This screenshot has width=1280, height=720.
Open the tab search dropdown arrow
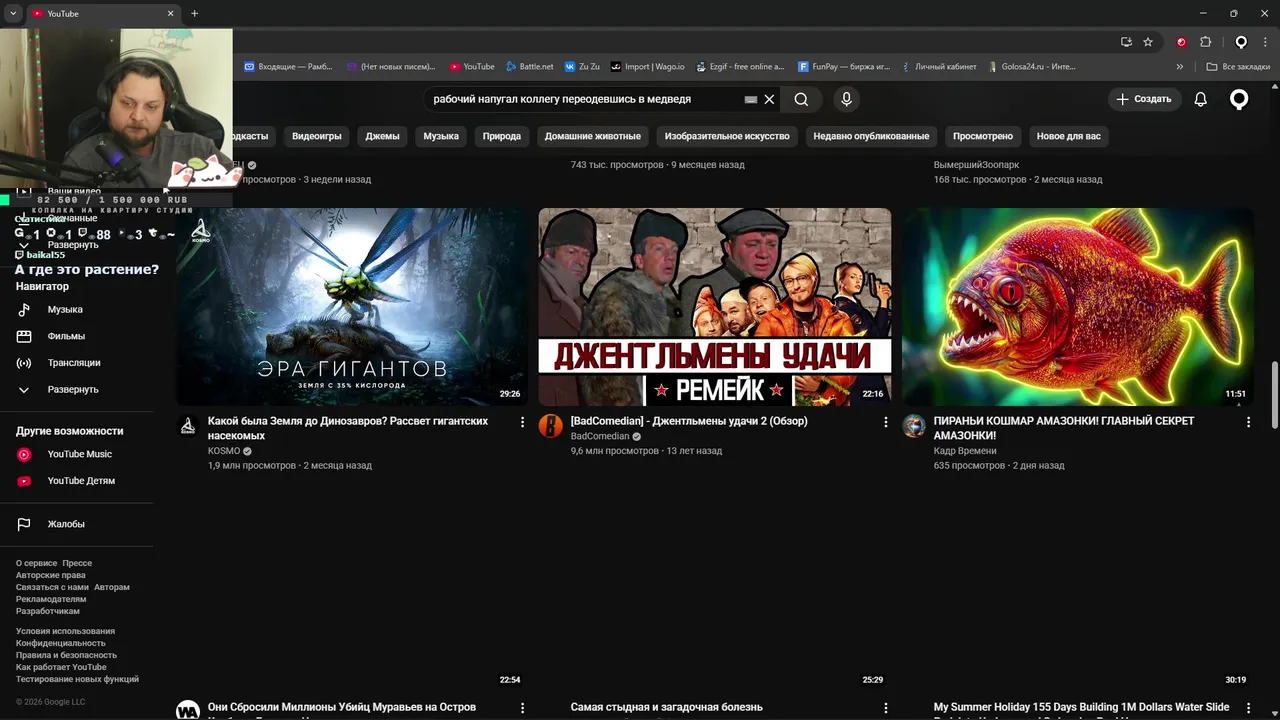coord(13,13)
